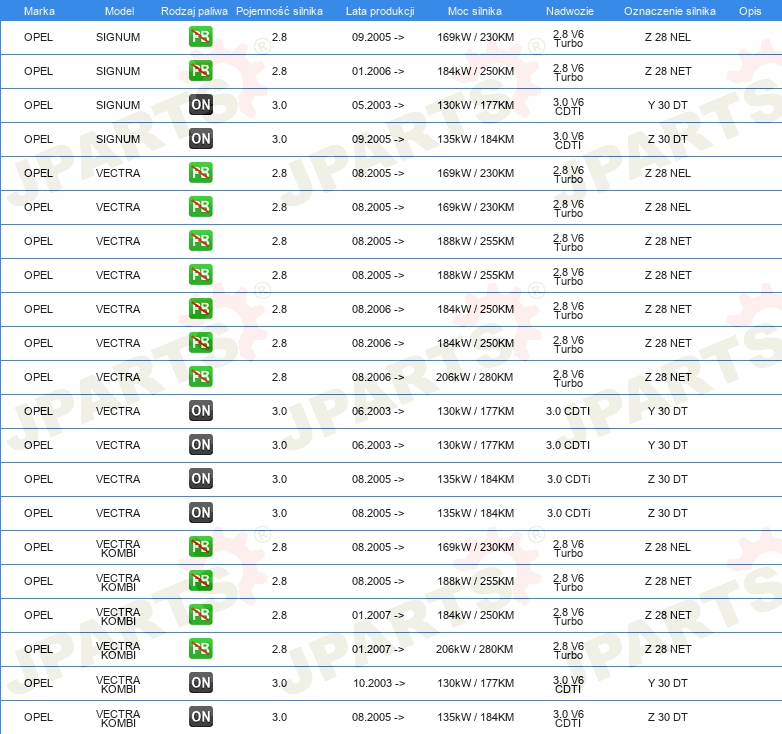Click petrol fuel icon in SIGNUM 184kW row
782x734 pixels.
pyautogui.click(x=200, y=71)
